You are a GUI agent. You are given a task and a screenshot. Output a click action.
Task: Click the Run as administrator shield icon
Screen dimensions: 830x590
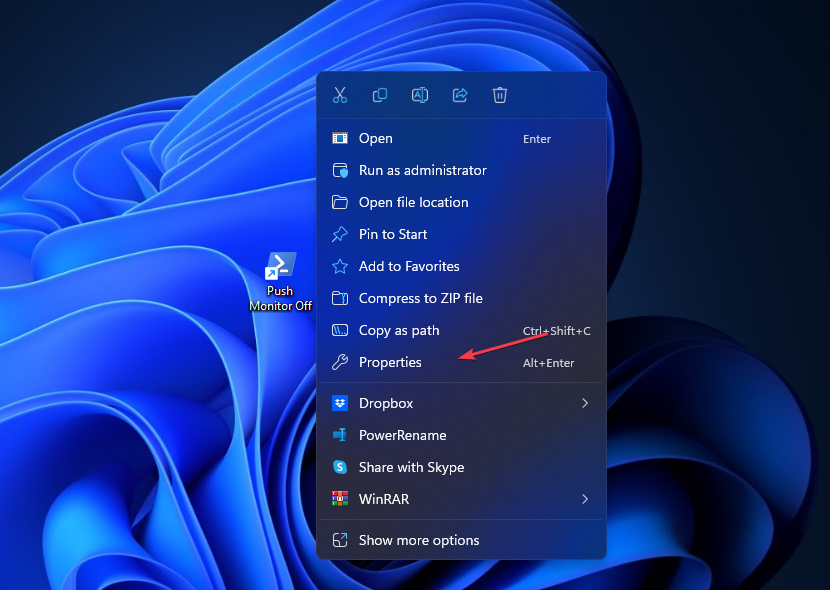pos(340,170)
